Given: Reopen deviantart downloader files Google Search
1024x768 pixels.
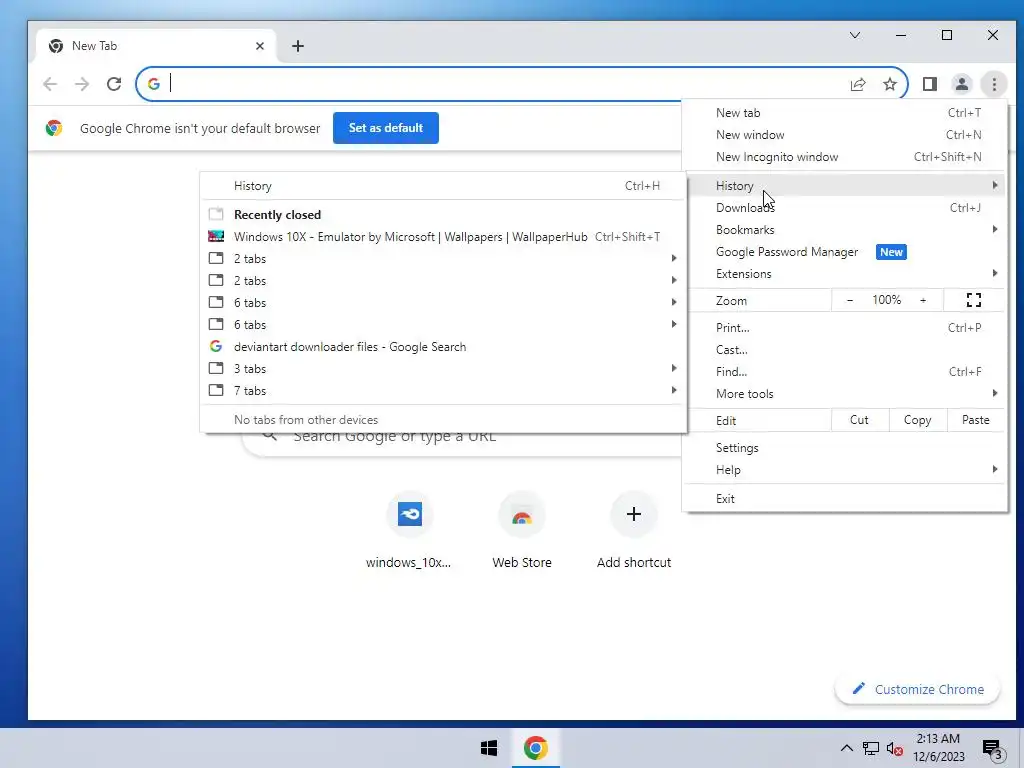Looking at the screenshot, I should [x=443, y=347].
